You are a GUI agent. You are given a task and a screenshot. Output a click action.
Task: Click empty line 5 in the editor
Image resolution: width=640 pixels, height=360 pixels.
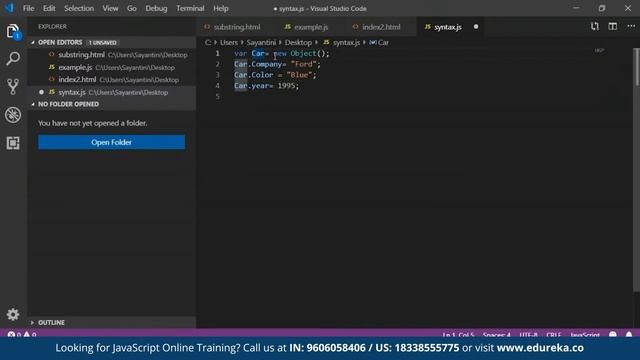412,97
